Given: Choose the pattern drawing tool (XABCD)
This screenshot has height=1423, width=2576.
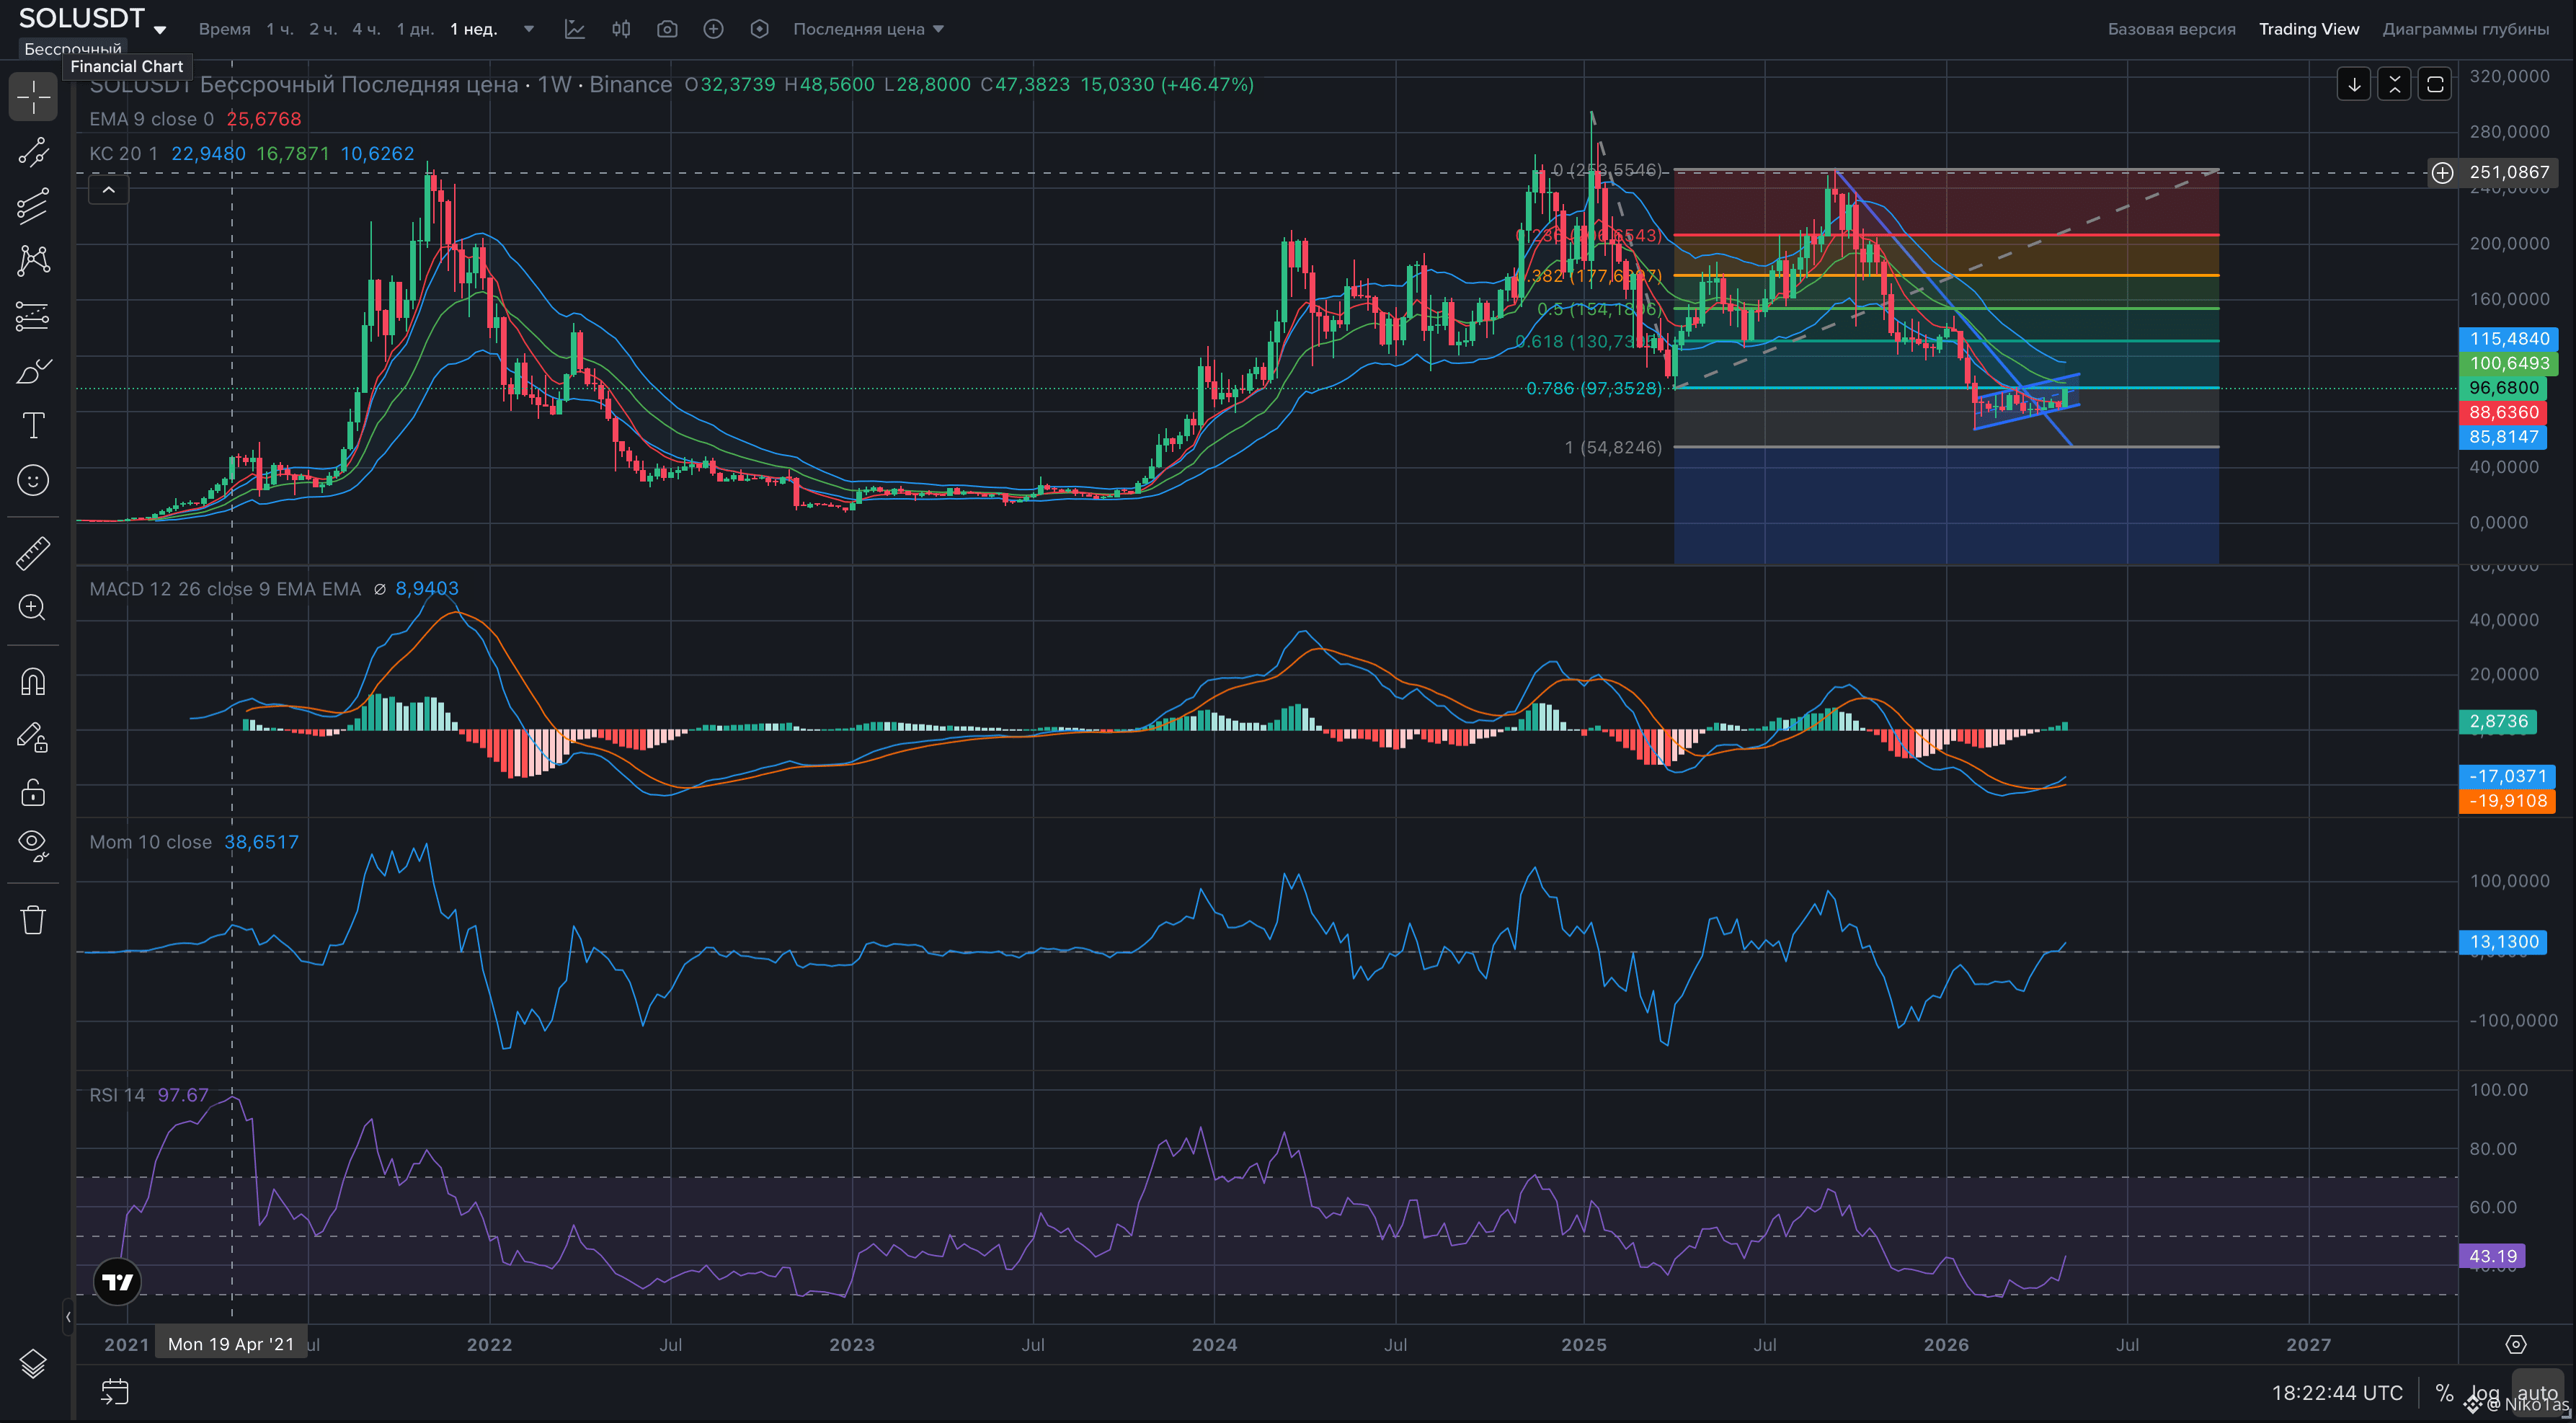Looking at the screenshot, I should click(x=33, y=261).
